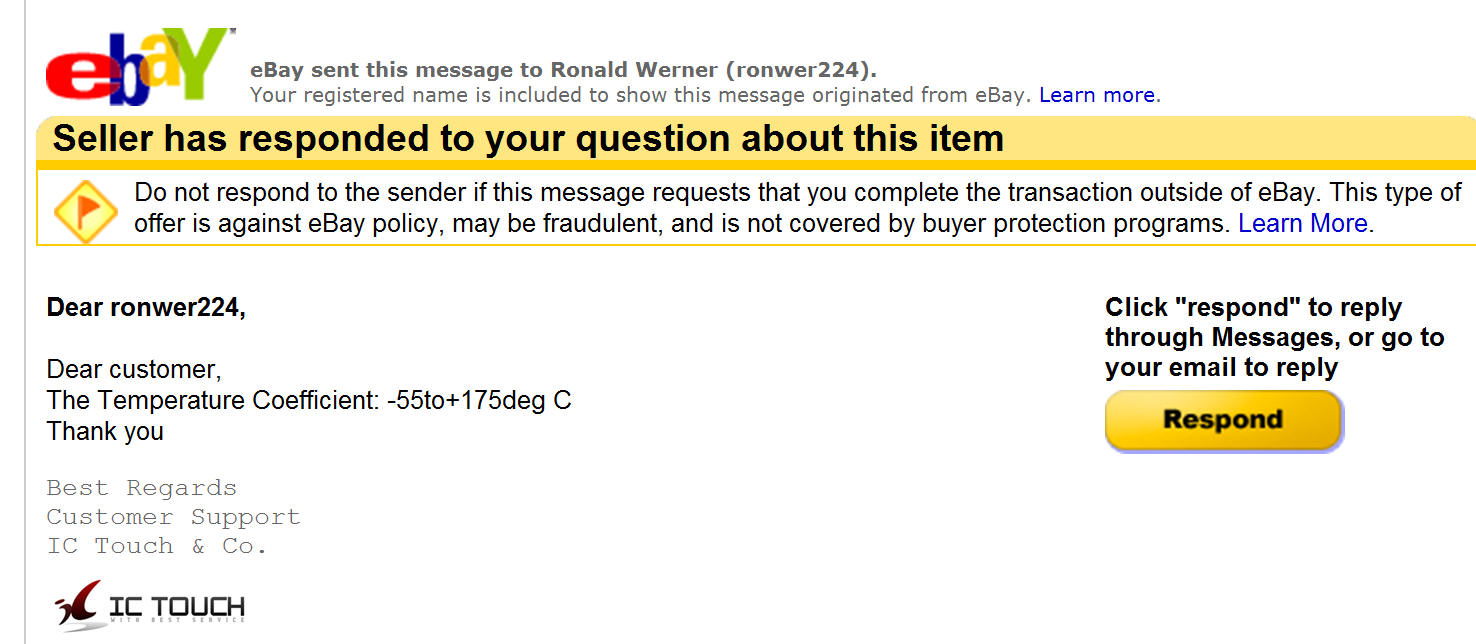Click the 'Seller has responded' heading
The width and height of the screenshot is (1476, 644).
pyautogui.click(x=528, y=138)
